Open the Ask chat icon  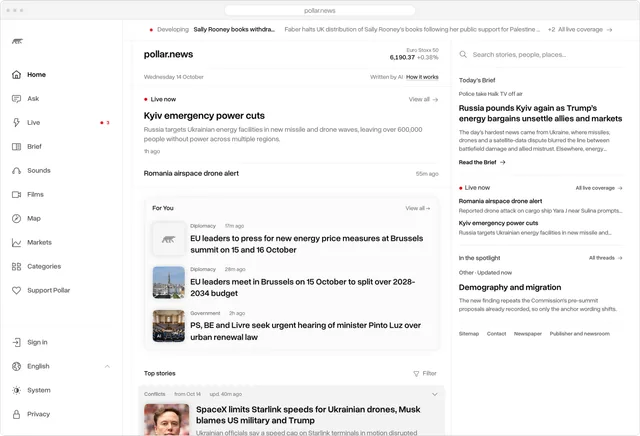pos(16,99)
